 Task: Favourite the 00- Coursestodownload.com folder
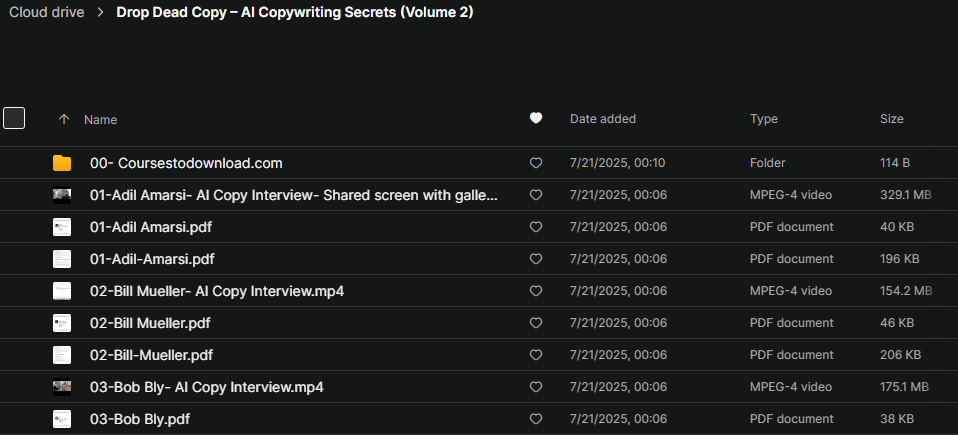536,163
